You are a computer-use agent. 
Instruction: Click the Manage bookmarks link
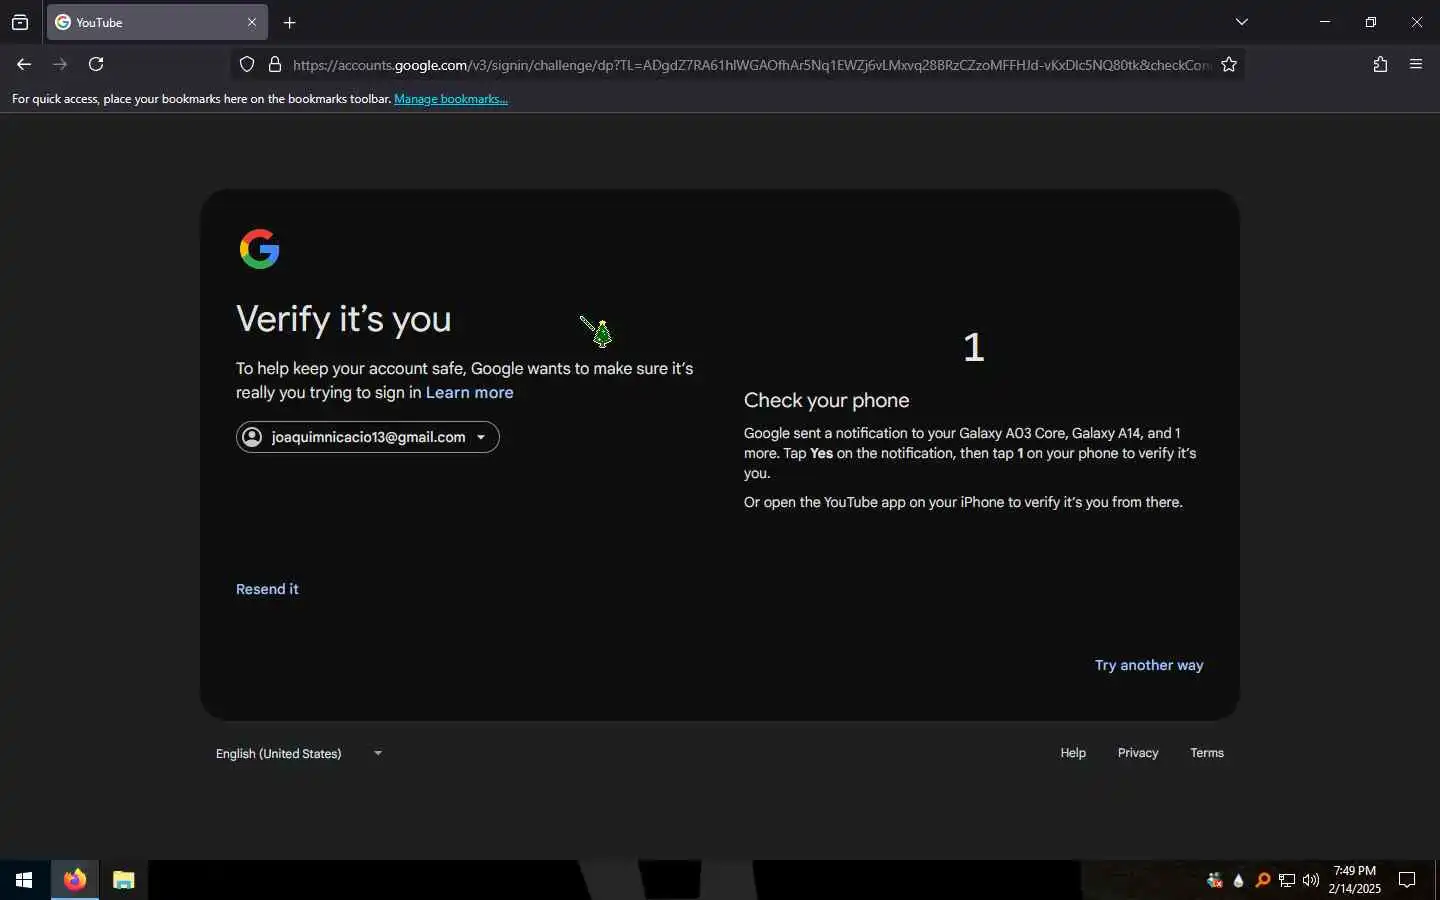(x=451, y=99)
